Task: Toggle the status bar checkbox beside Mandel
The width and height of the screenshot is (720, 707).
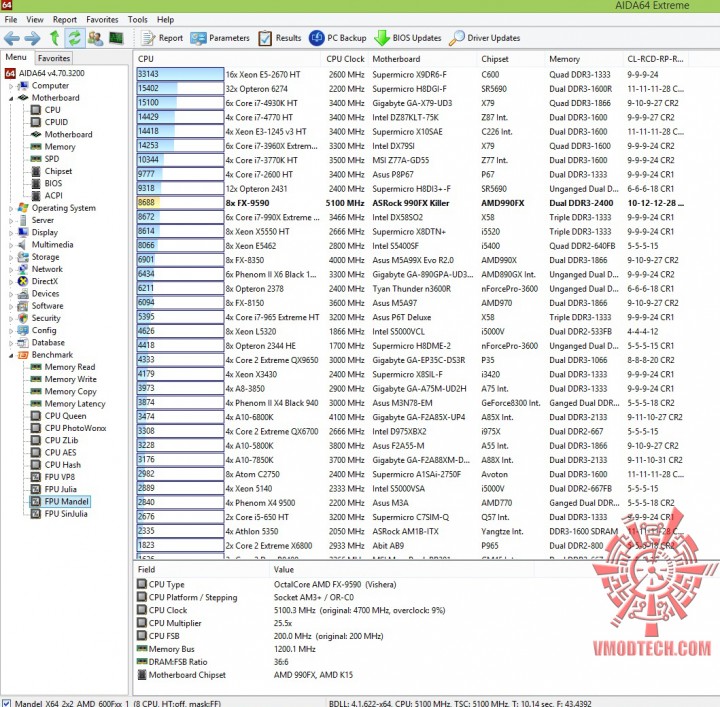Action: coord(6,703)
